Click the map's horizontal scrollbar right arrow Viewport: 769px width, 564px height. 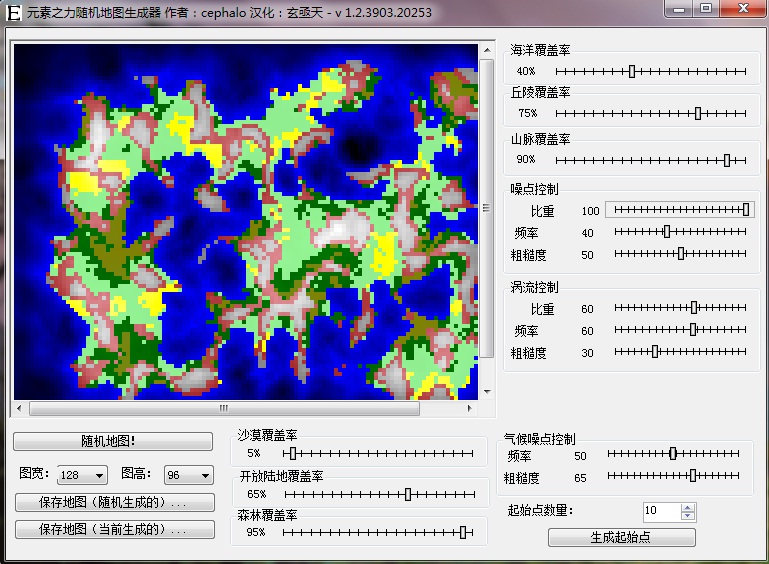(x=470, y=408)
